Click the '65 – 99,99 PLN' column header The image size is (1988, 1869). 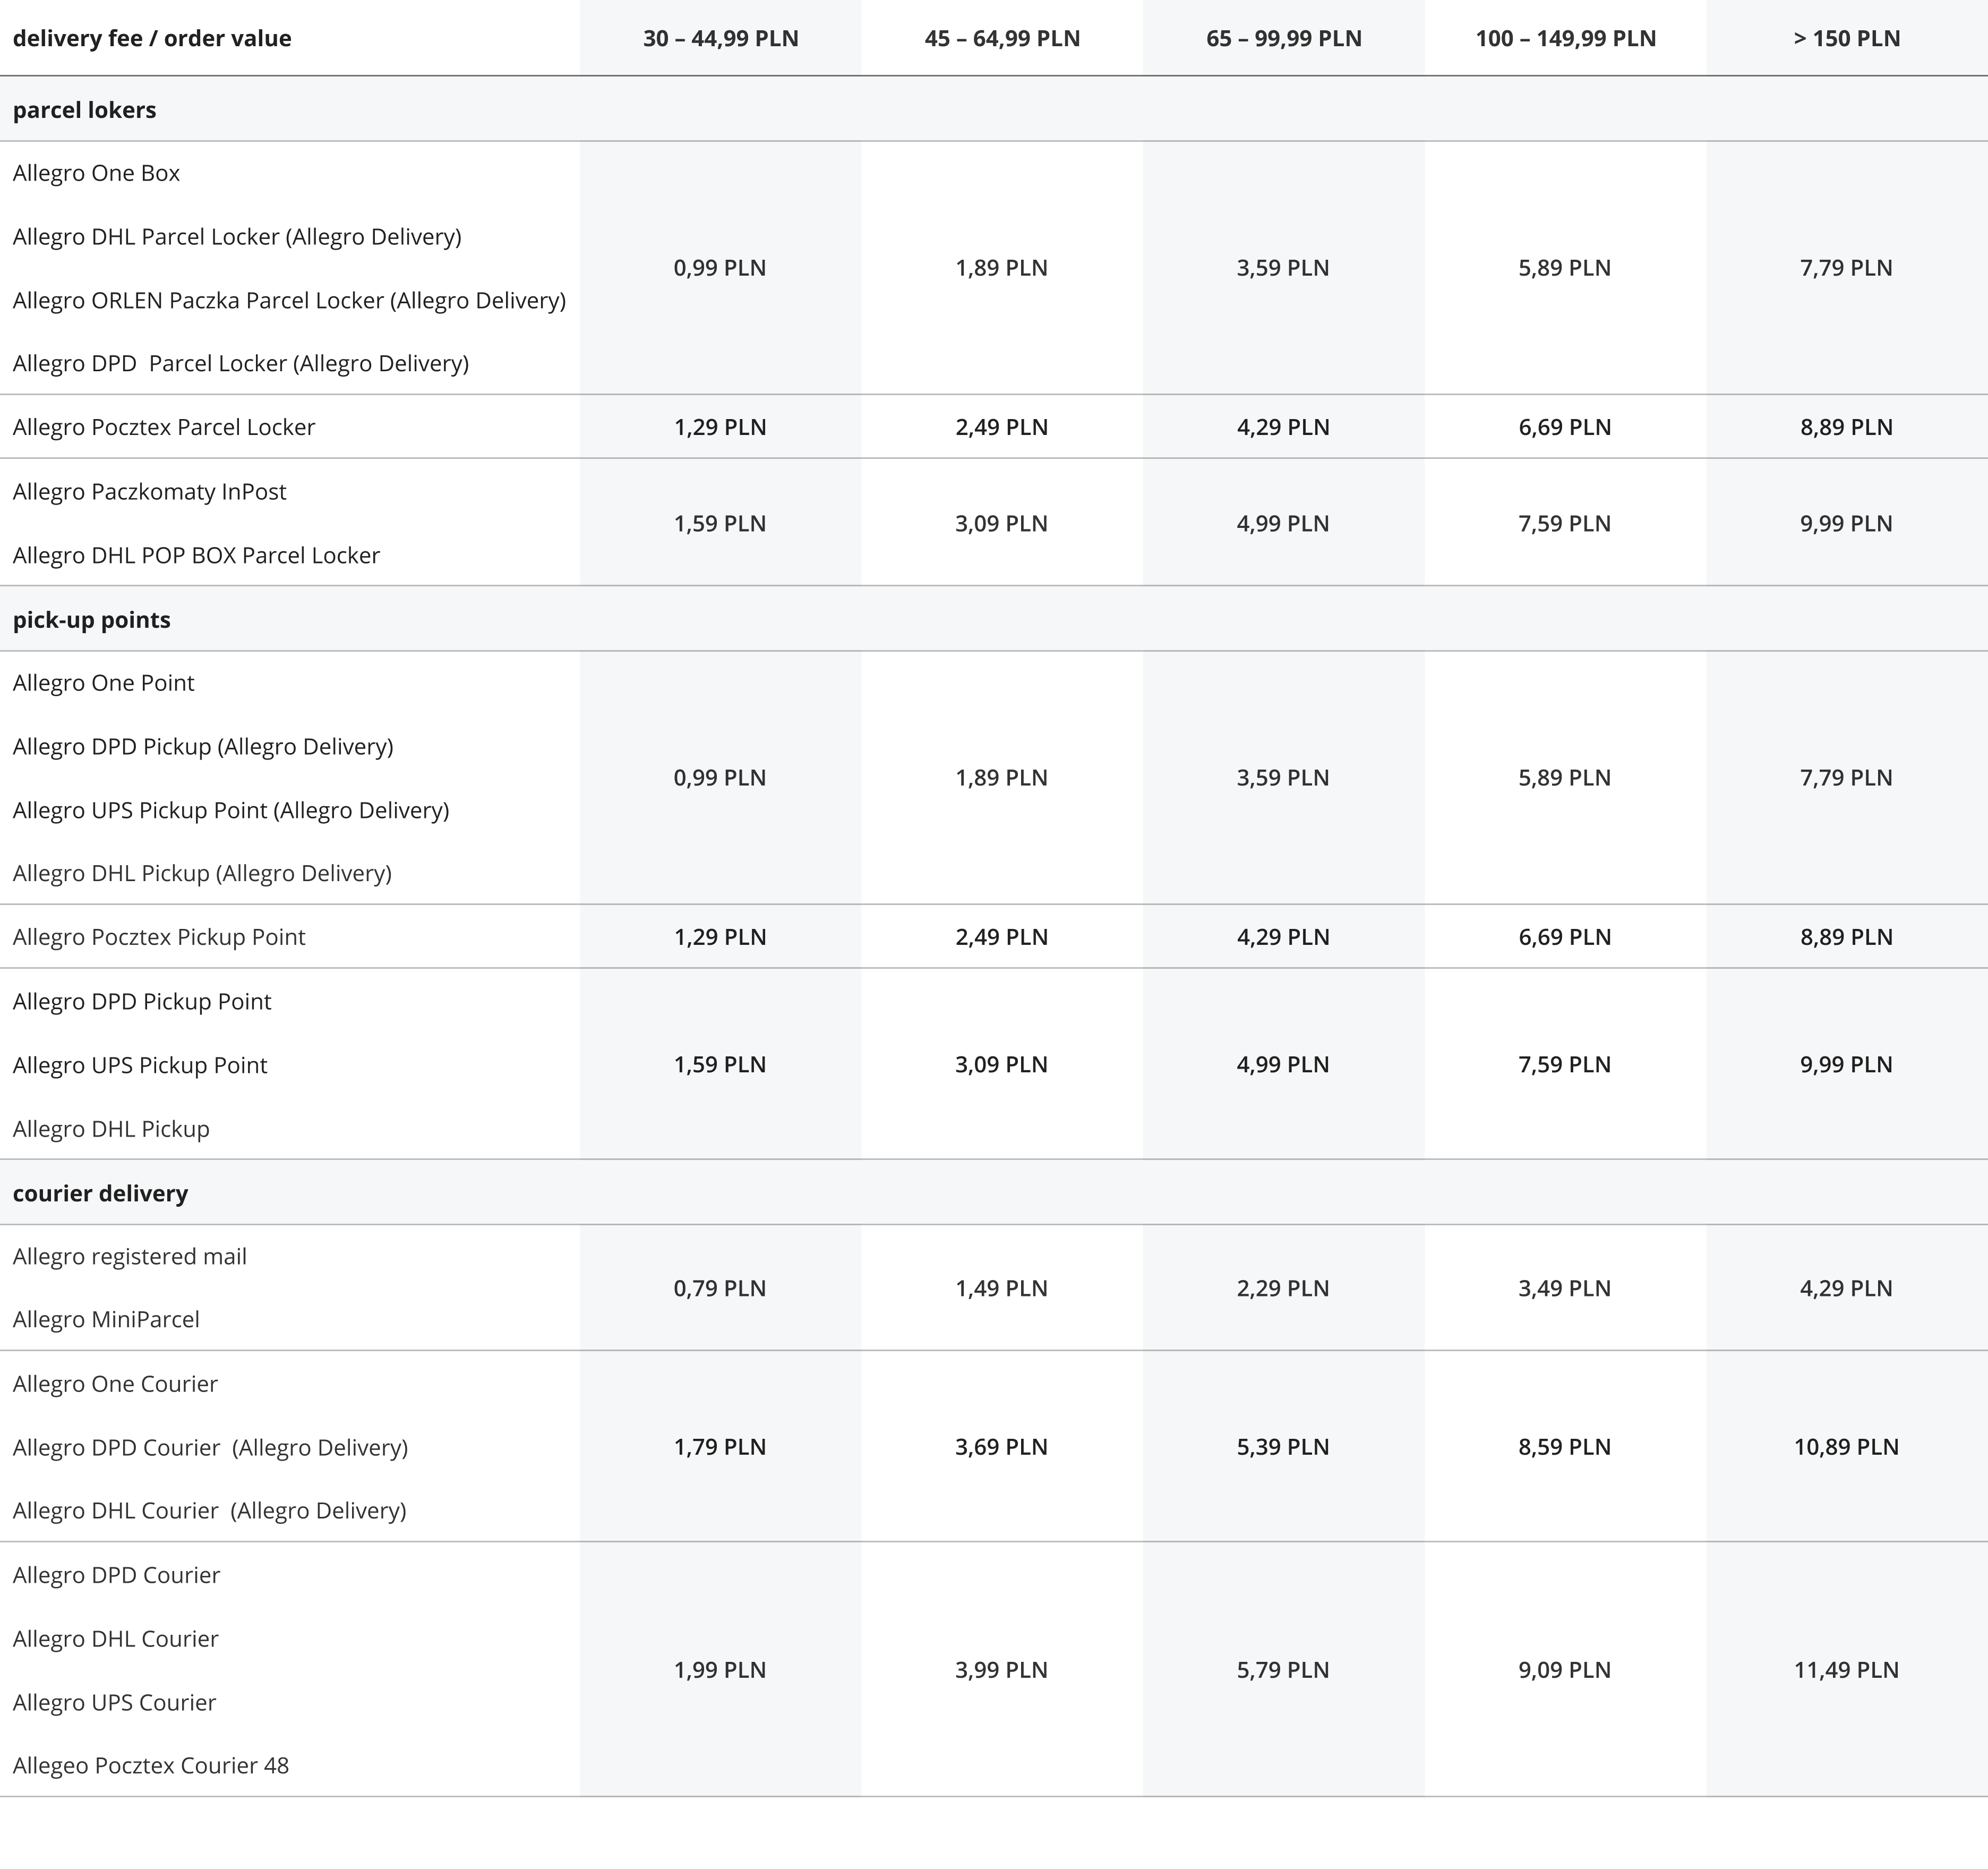pyautogui.click(x=1284, y=38)
